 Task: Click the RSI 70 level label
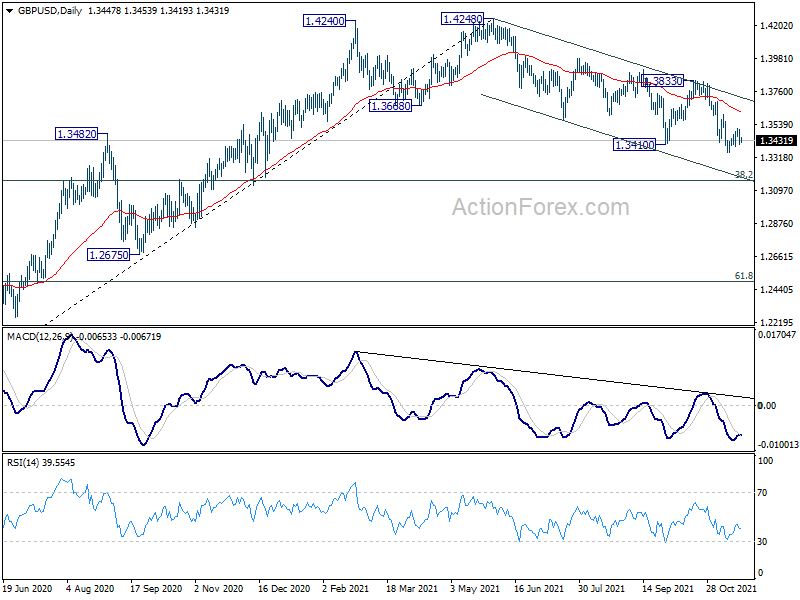(762, 493)
